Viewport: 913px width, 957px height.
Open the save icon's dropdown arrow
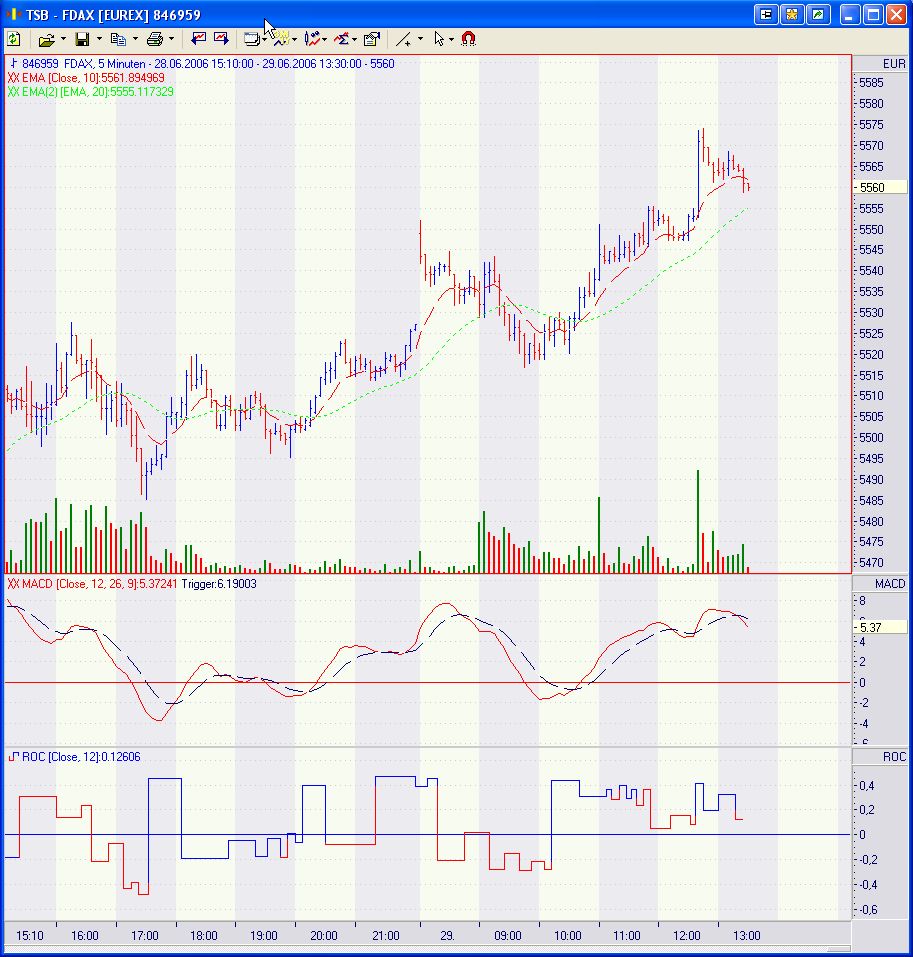pyautogui.click(x=99, y=39)
